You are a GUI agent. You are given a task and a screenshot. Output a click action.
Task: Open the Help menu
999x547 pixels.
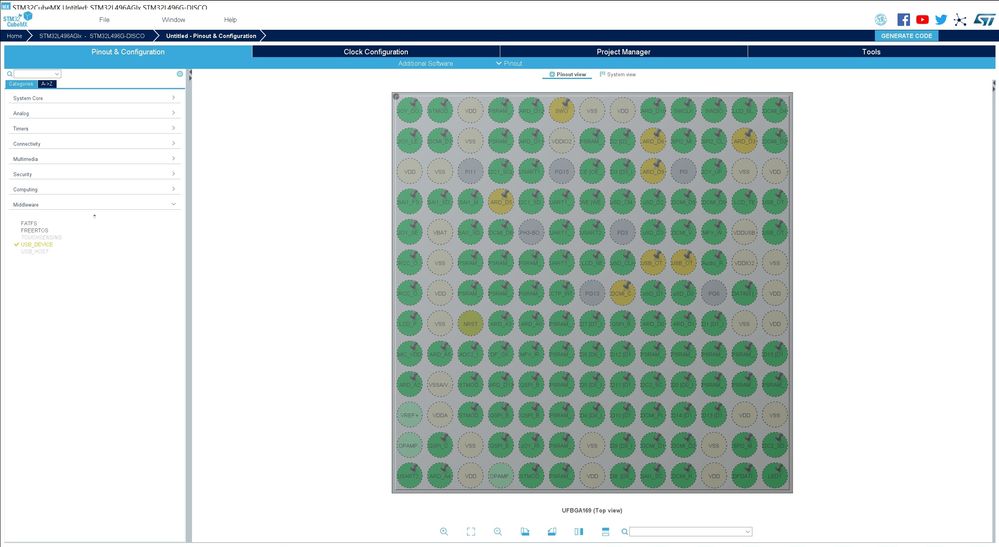(230, 20)
